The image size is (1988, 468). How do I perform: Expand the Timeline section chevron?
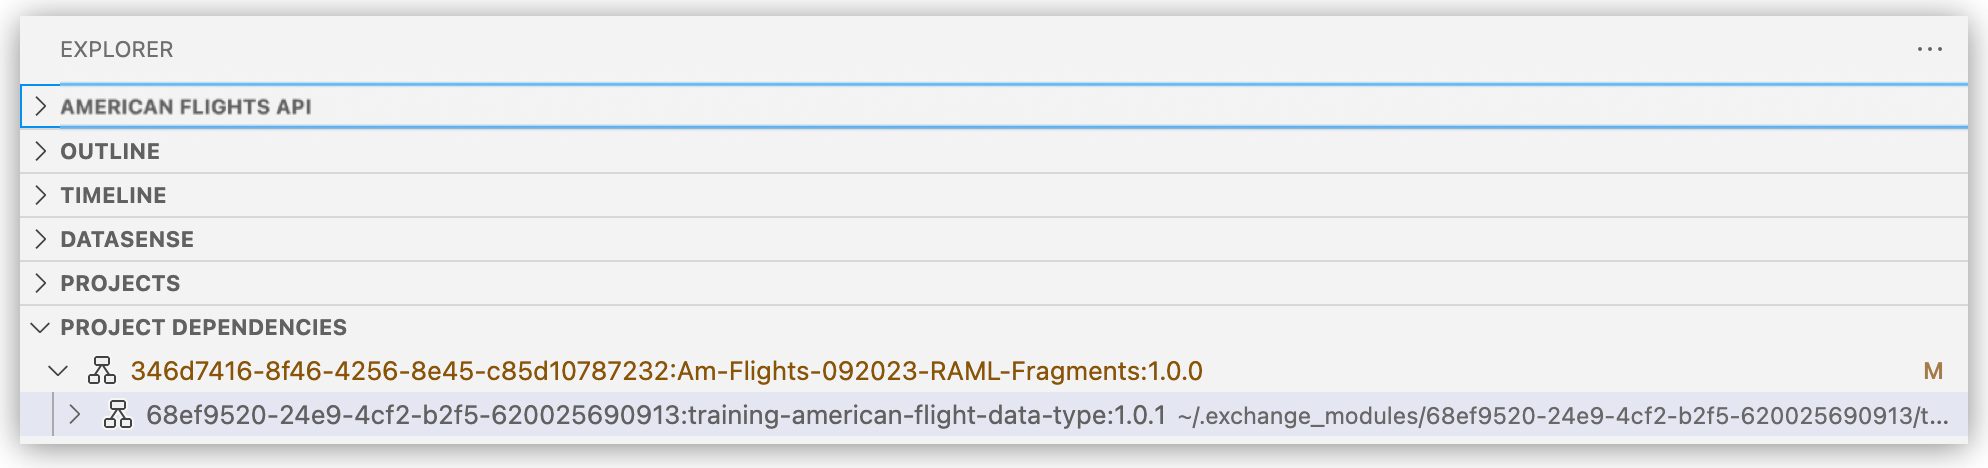tap(40, 195)
